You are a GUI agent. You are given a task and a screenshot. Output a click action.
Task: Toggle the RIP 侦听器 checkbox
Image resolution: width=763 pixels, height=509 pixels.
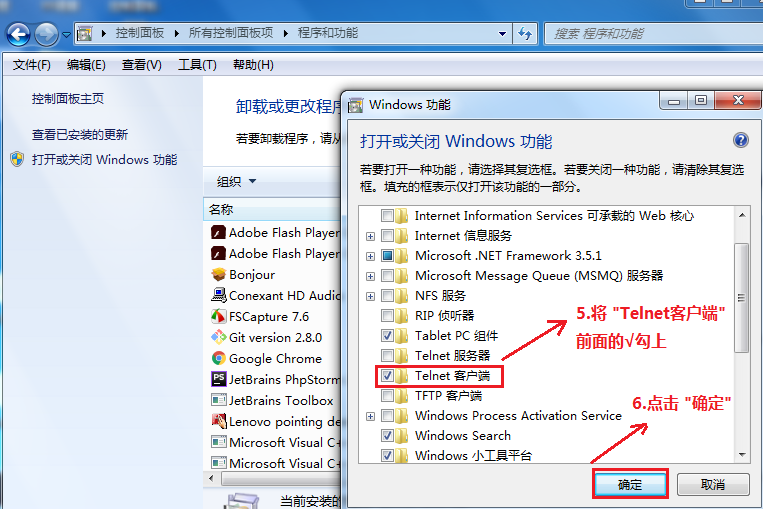point(387,316)
